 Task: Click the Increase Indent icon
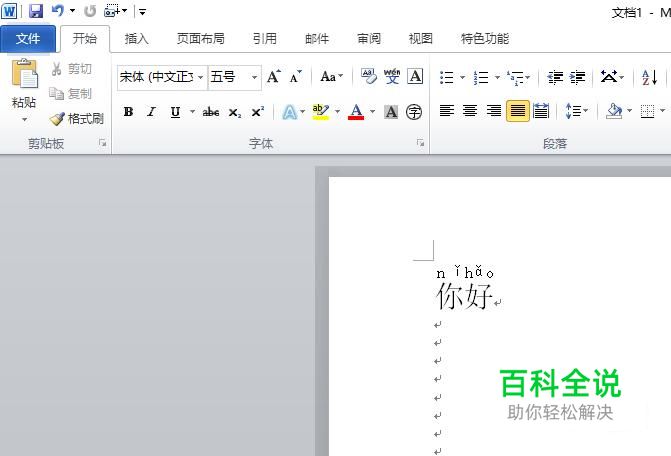pos(578,77)
